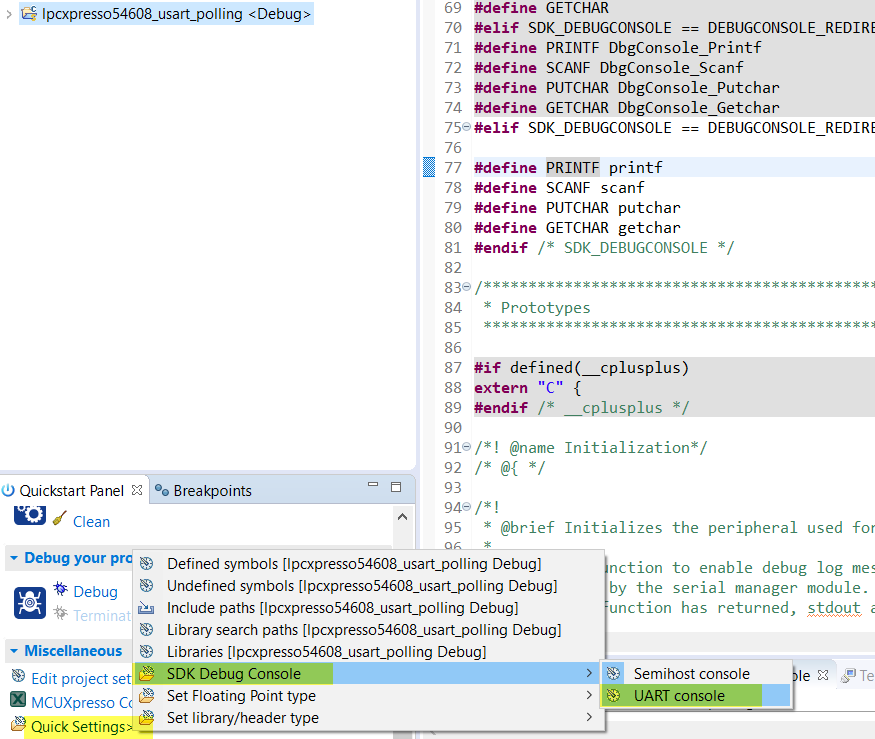Click the grey Terminate bug icon
Viewport: 875px width, 739px height.
(x=60, y=613)
